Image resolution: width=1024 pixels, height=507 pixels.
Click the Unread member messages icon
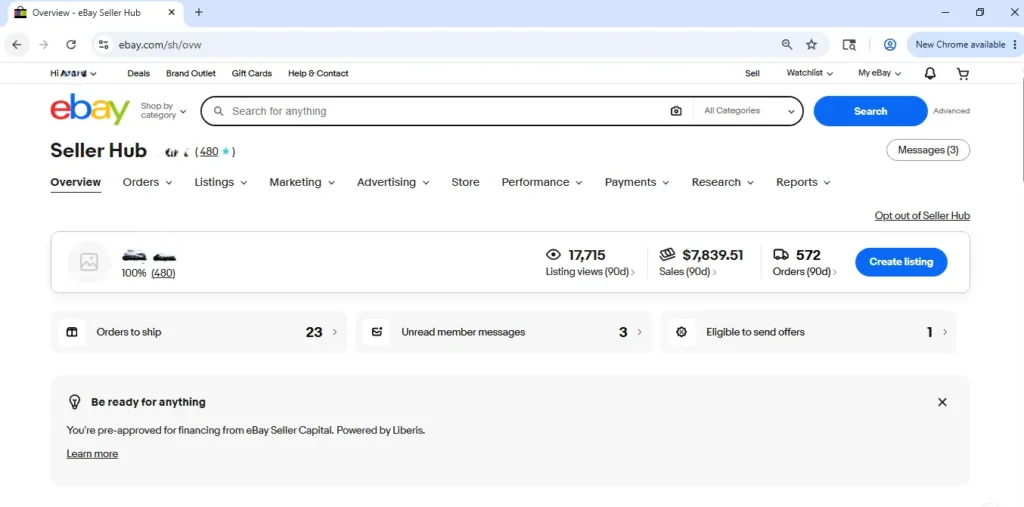[377, 332]
